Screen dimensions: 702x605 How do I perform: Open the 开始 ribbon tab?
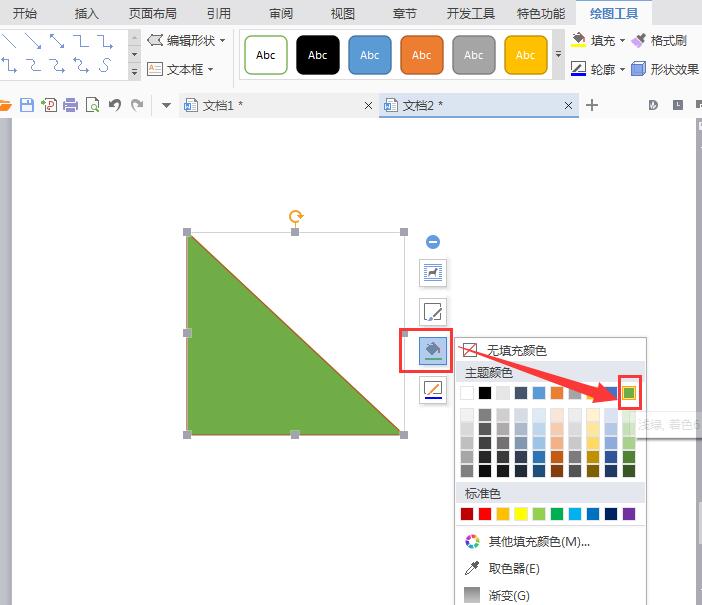tap(25, 13)
